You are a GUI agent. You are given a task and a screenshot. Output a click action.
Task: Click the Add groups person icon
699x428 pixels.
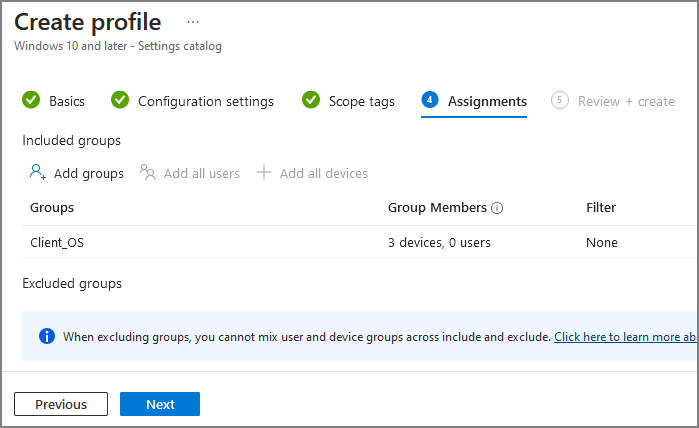[38, 173]
